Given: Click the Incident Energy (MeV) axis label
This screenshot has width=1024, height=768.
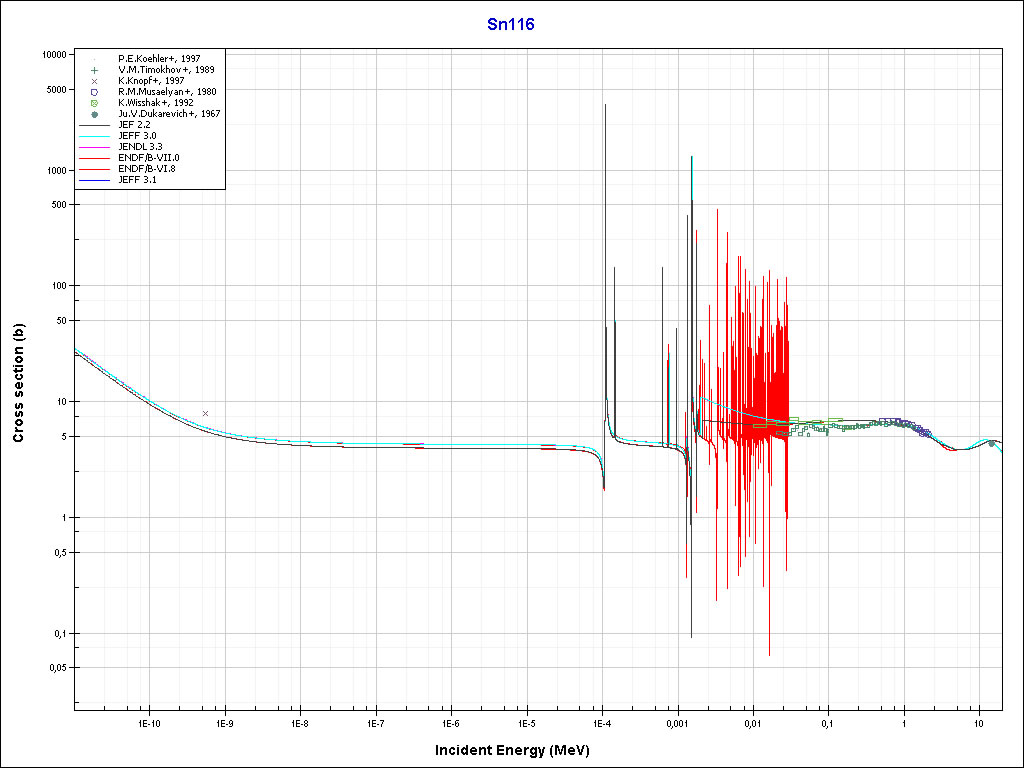Looking at the screenshot, I should click(x=519, y=750).
